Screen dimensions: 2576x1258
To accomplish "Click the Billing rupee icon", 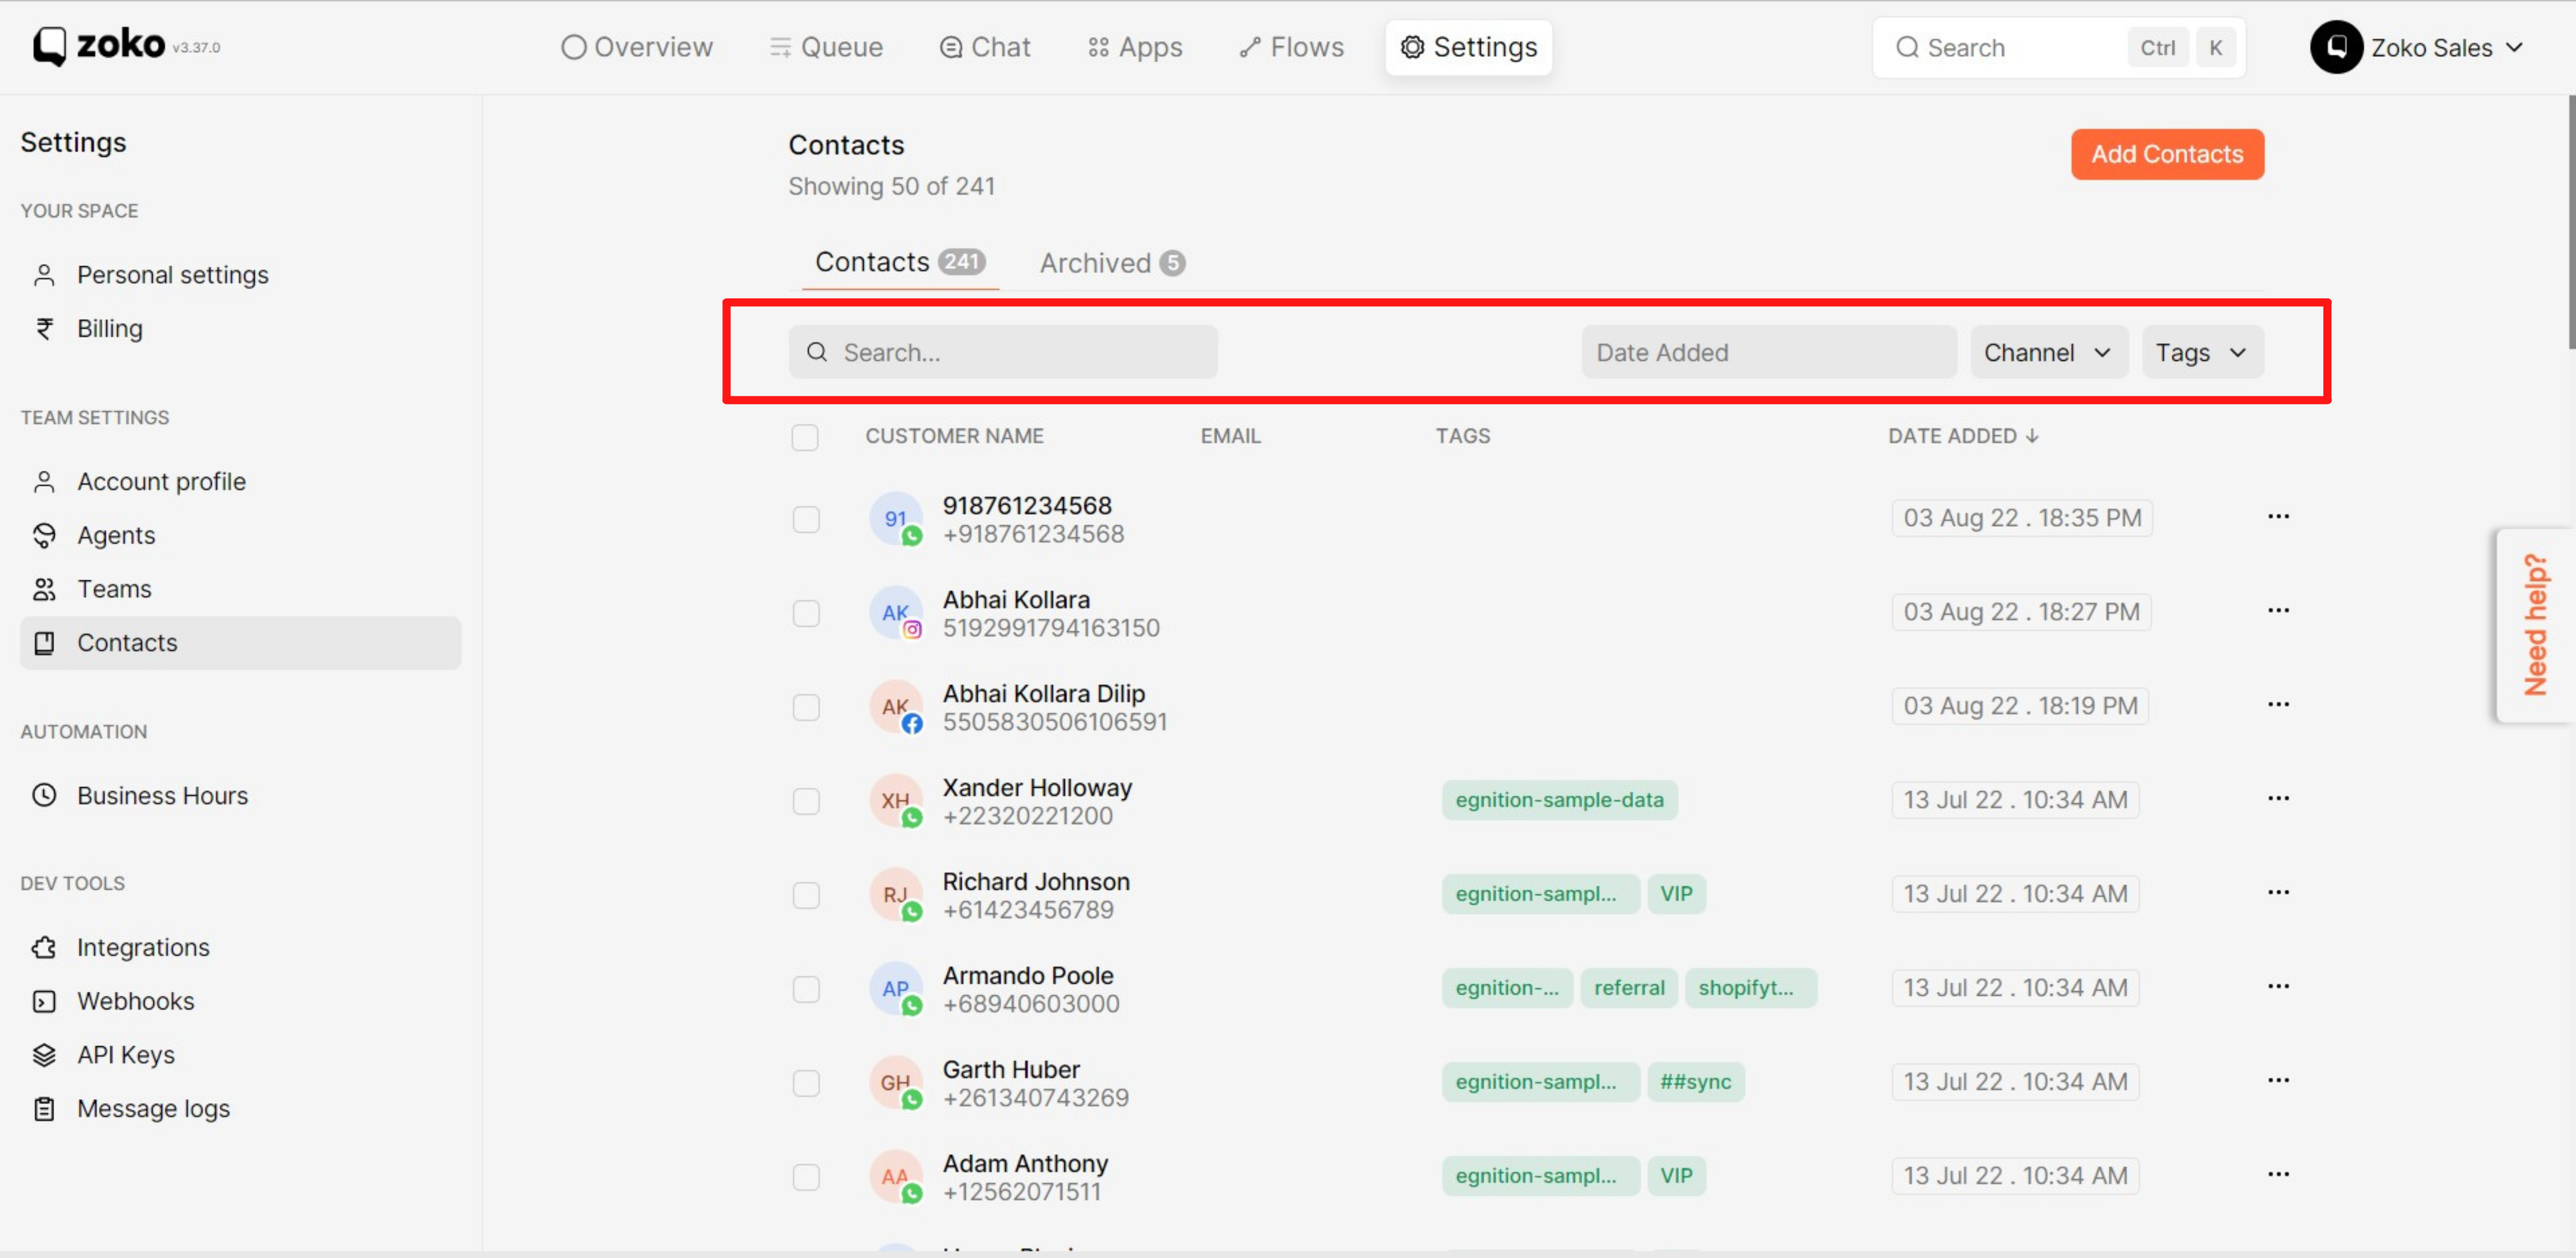I will (44, 329).
